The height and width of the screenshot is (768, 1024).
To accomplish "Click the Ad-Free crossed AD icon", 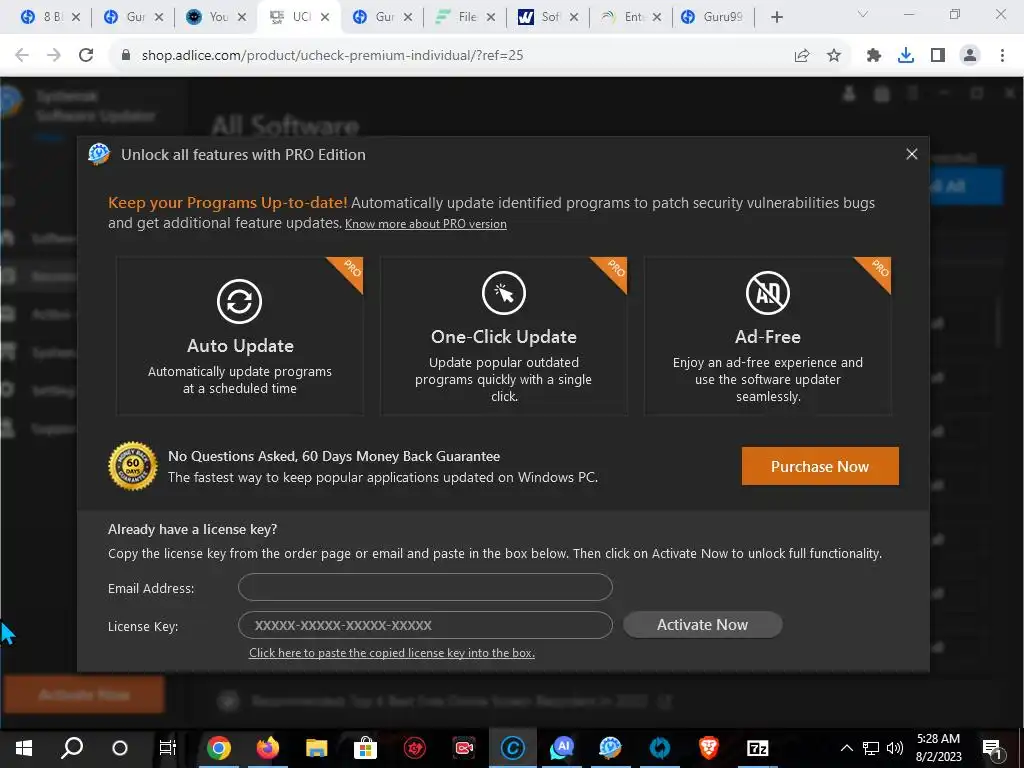I will [767, 293].
